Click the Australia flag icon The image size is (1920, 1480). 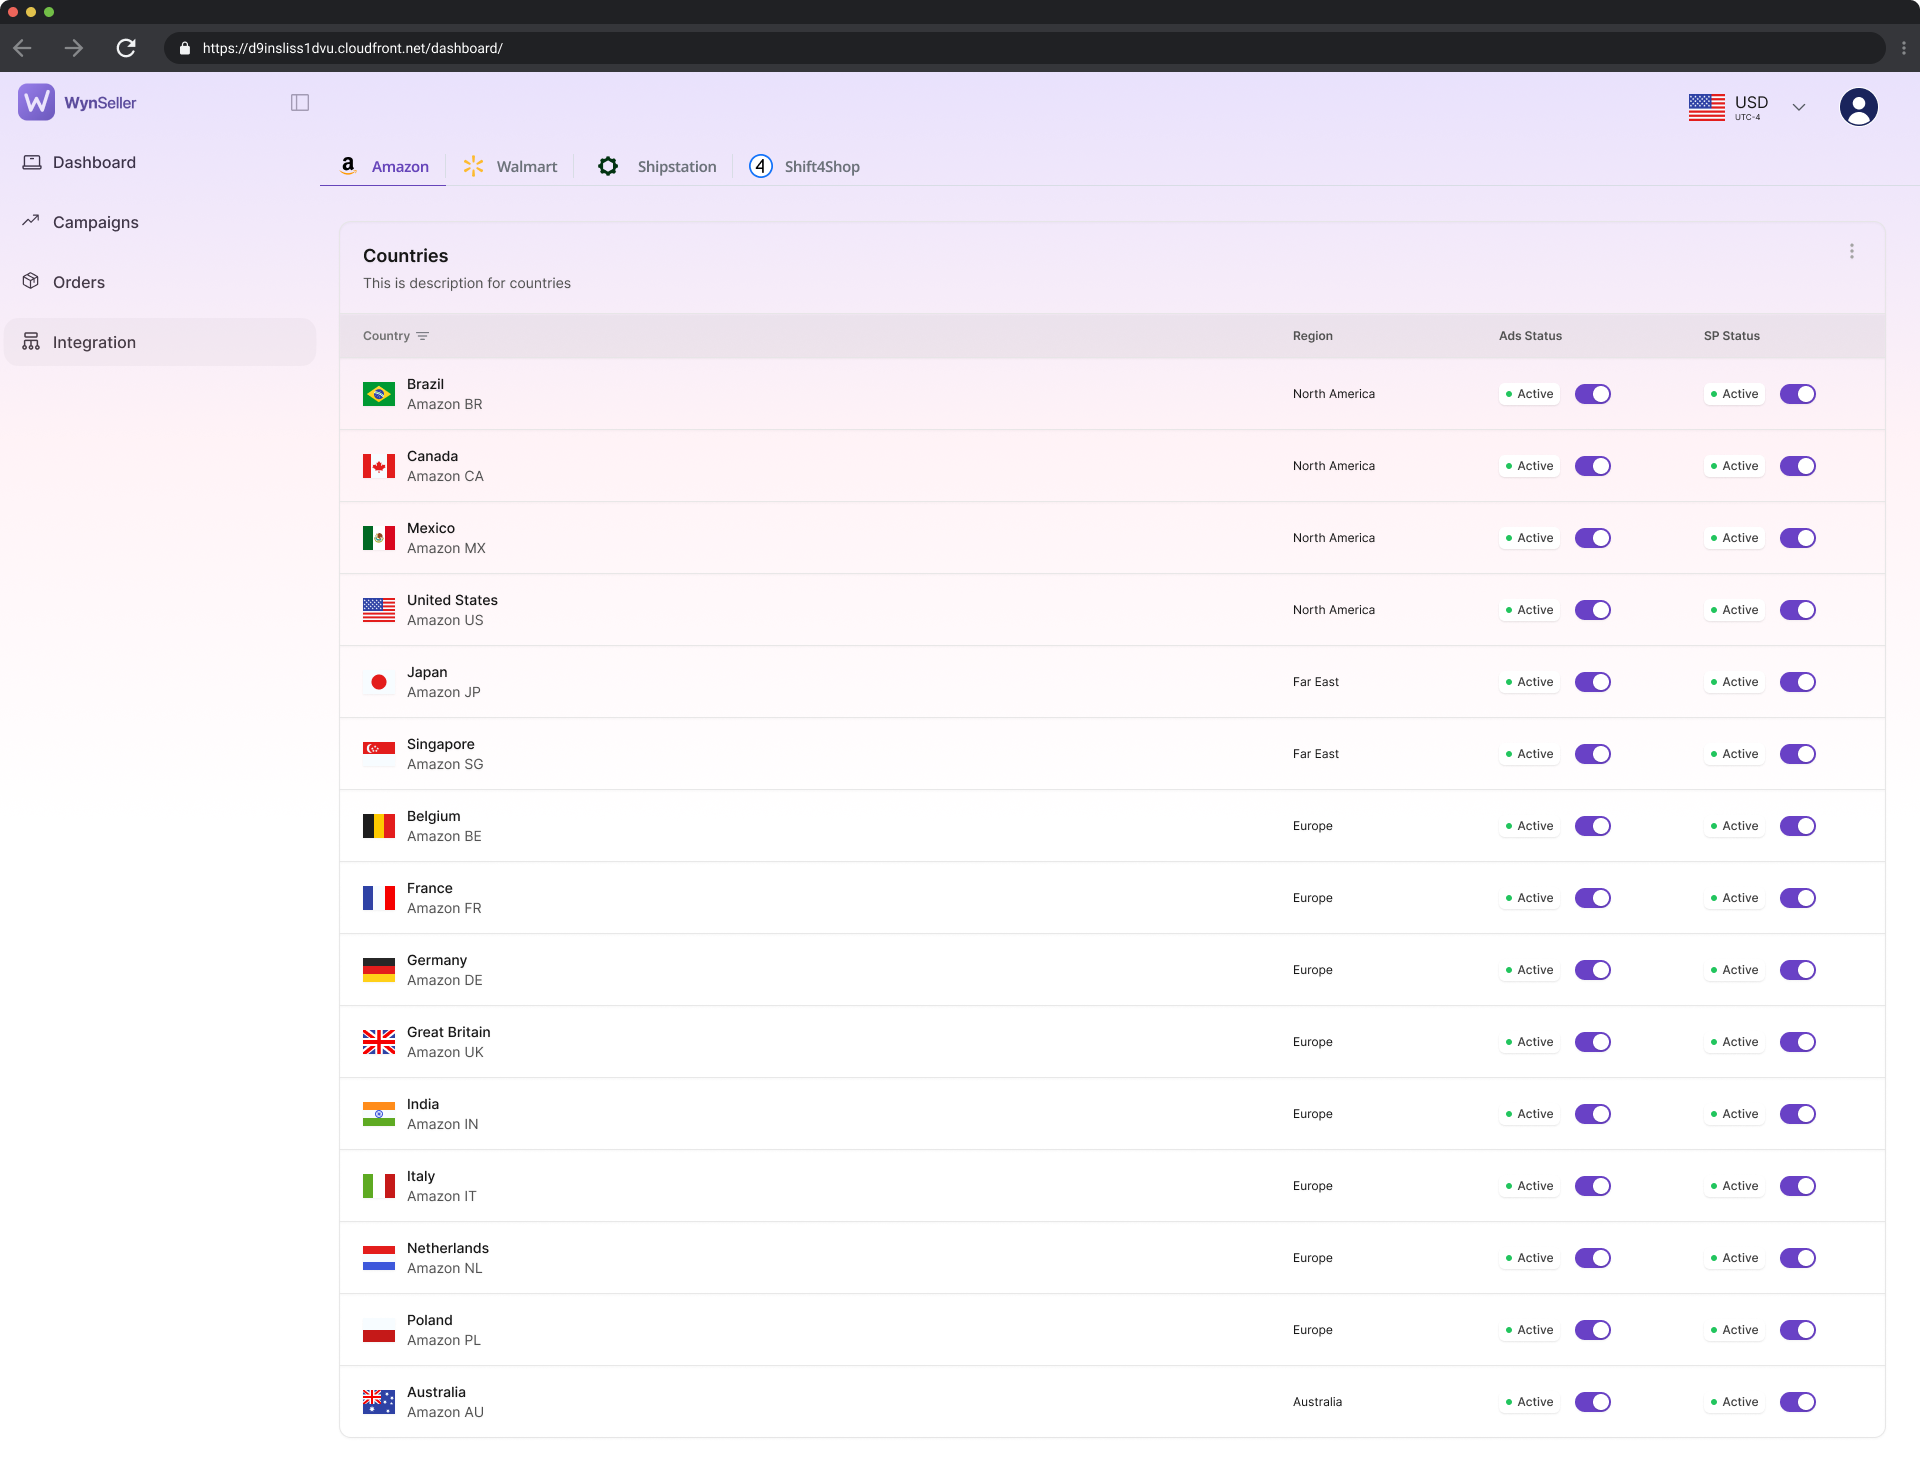coord(378,1402)
